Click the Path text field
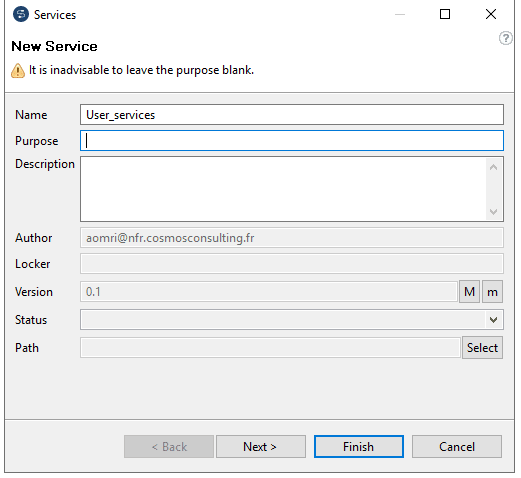 [270, 348]
